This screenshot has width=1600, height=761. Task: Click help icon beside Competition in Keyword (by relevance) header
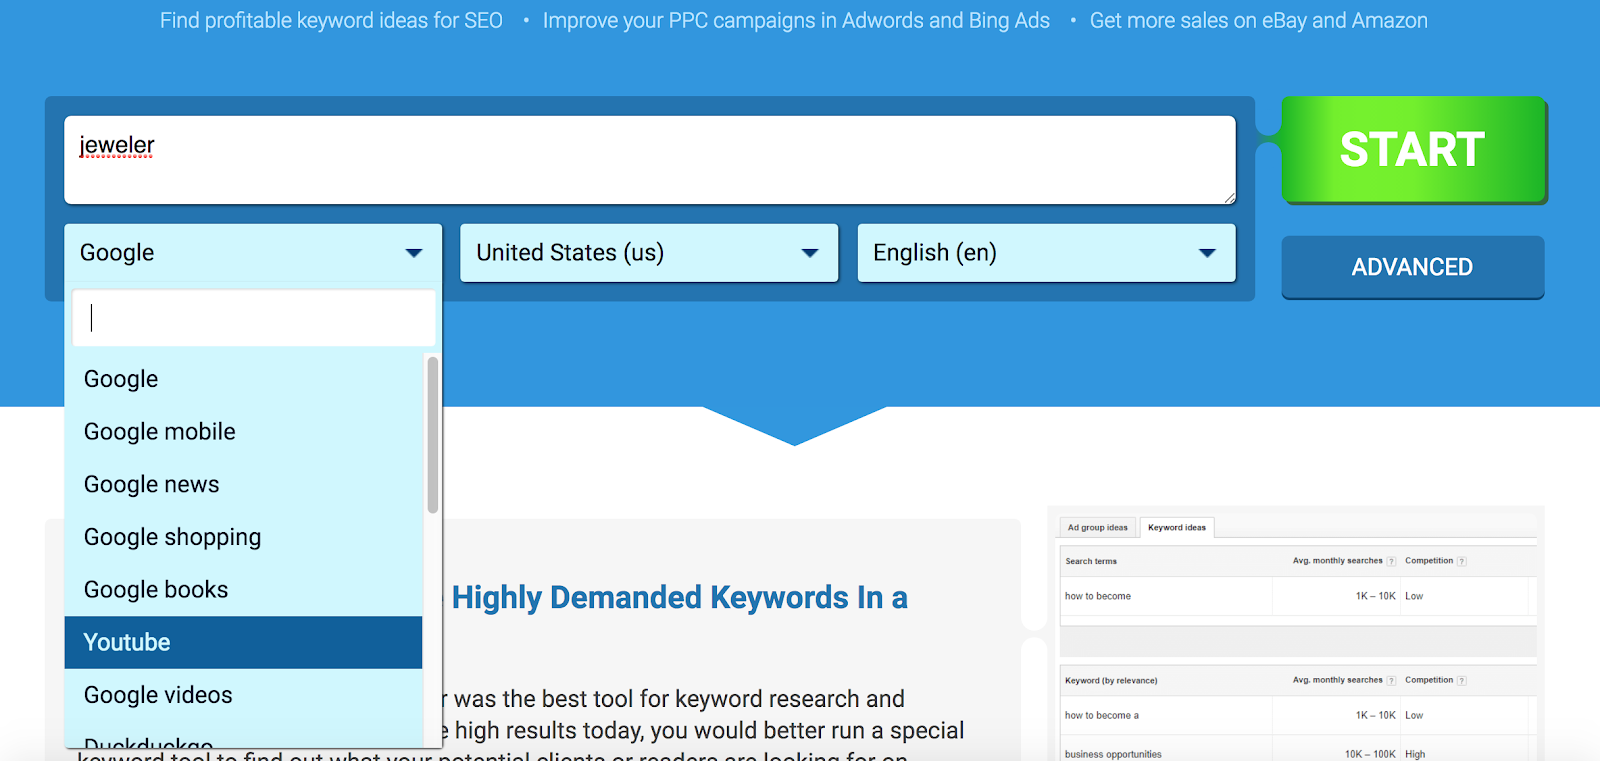tap(1462, 680)
